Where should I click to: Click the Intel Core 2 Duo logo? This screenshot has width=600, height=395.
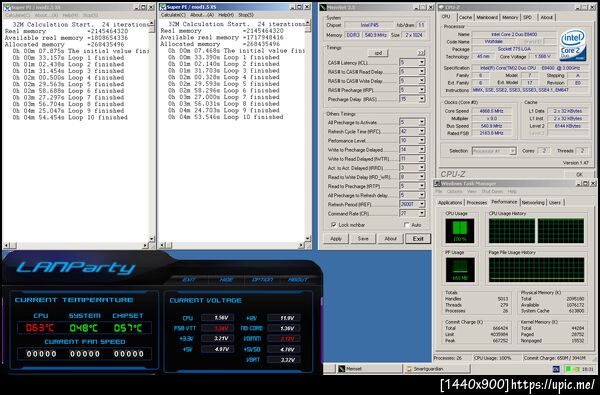pos(572,45)
